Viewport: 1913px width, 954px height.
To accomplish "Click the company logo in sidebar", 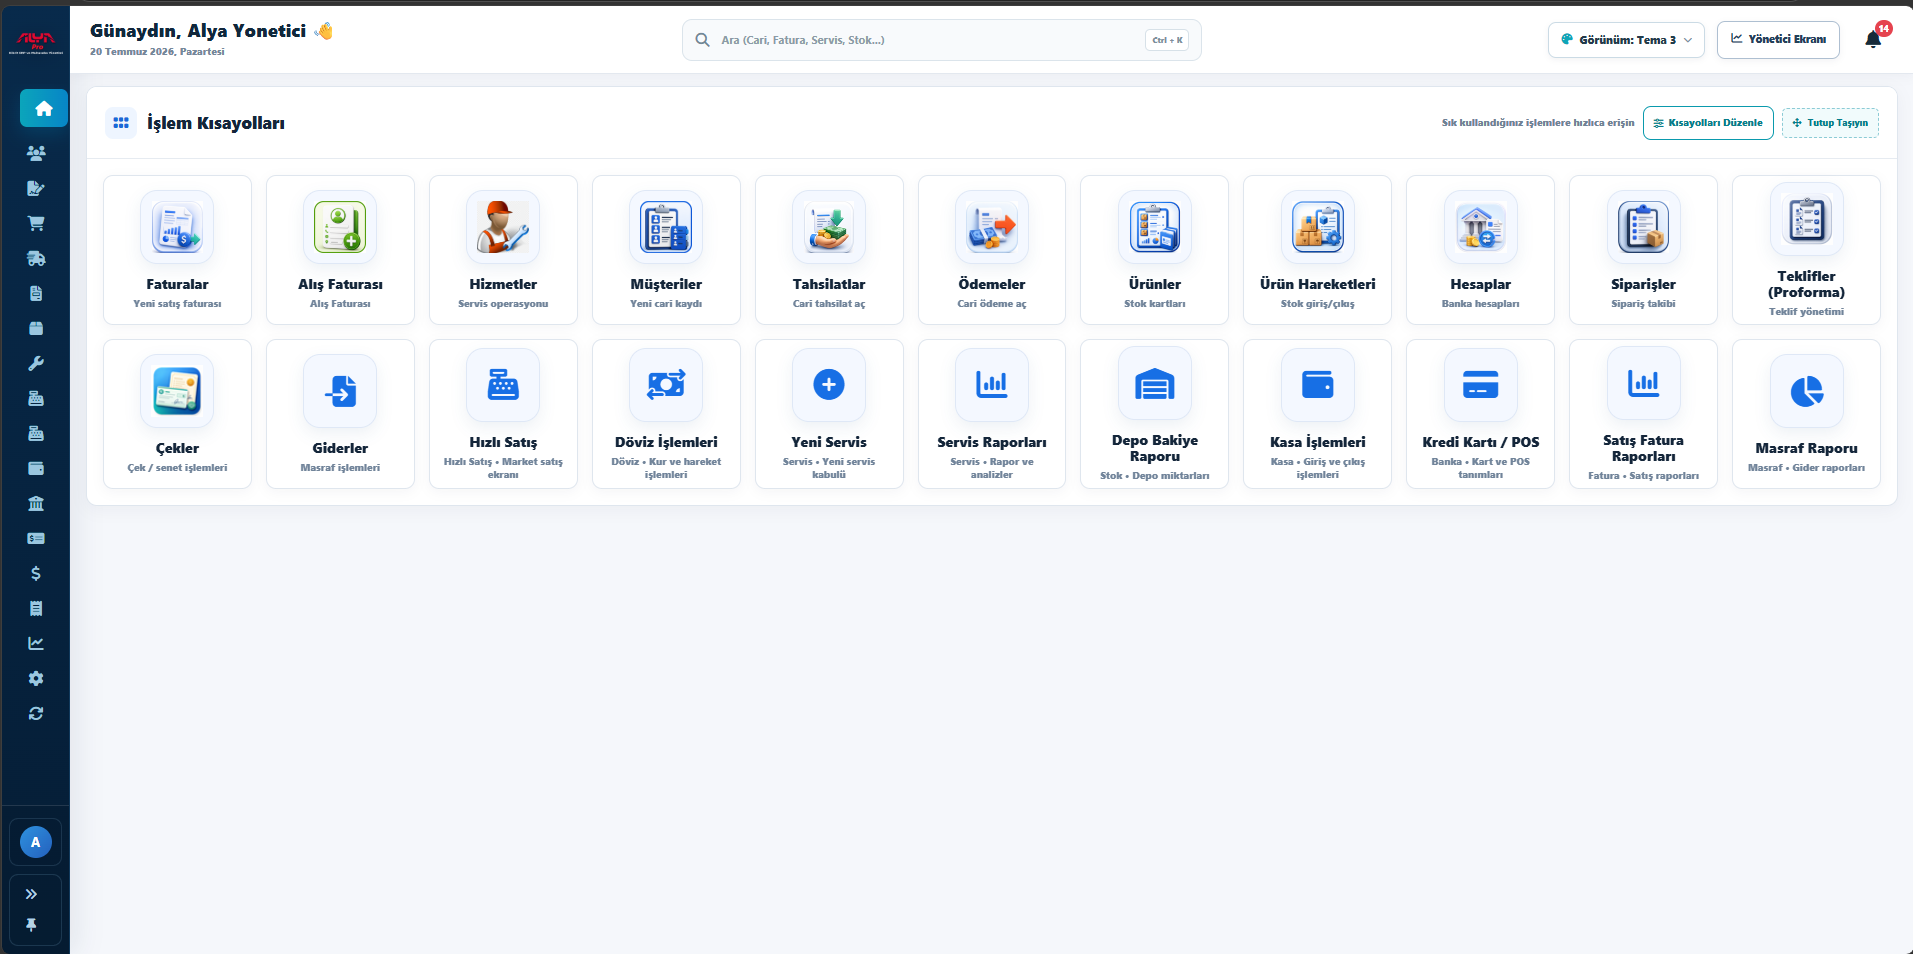I will pyautogui.click(x=36, y=42).
